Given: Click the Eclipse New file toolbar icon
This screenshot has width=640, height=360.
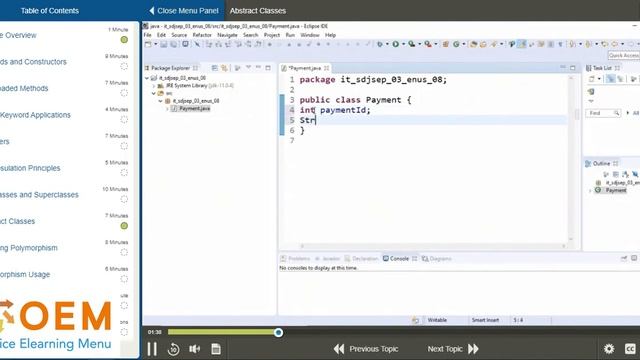Looking at the screenshot, I should click(x=148, y=44).
